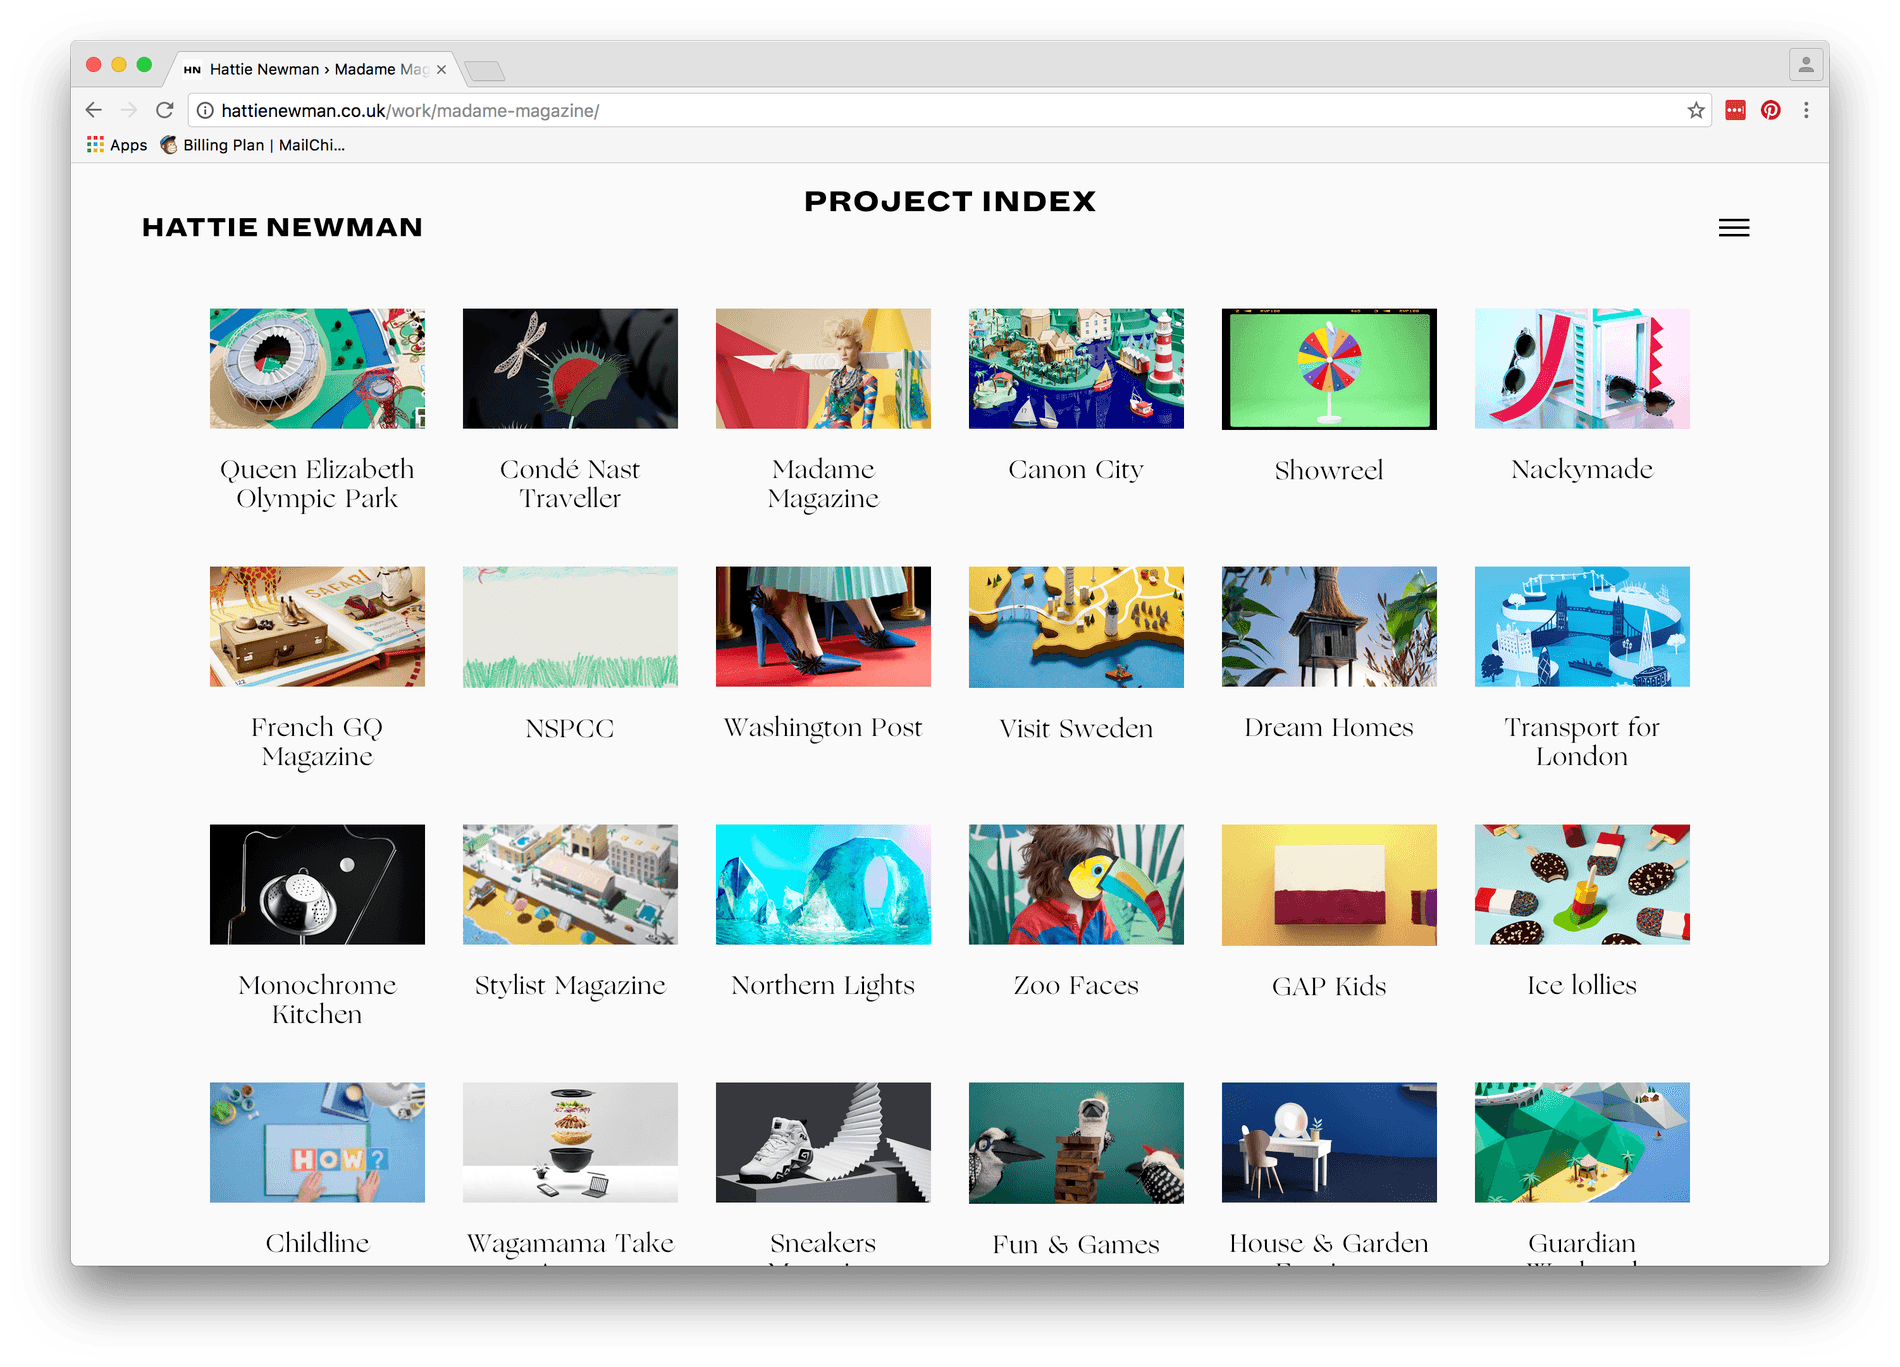Open the Dream Homes thumbnail
Viewport: 1900px width, 1367px height.
click(x=1329, y=626)
